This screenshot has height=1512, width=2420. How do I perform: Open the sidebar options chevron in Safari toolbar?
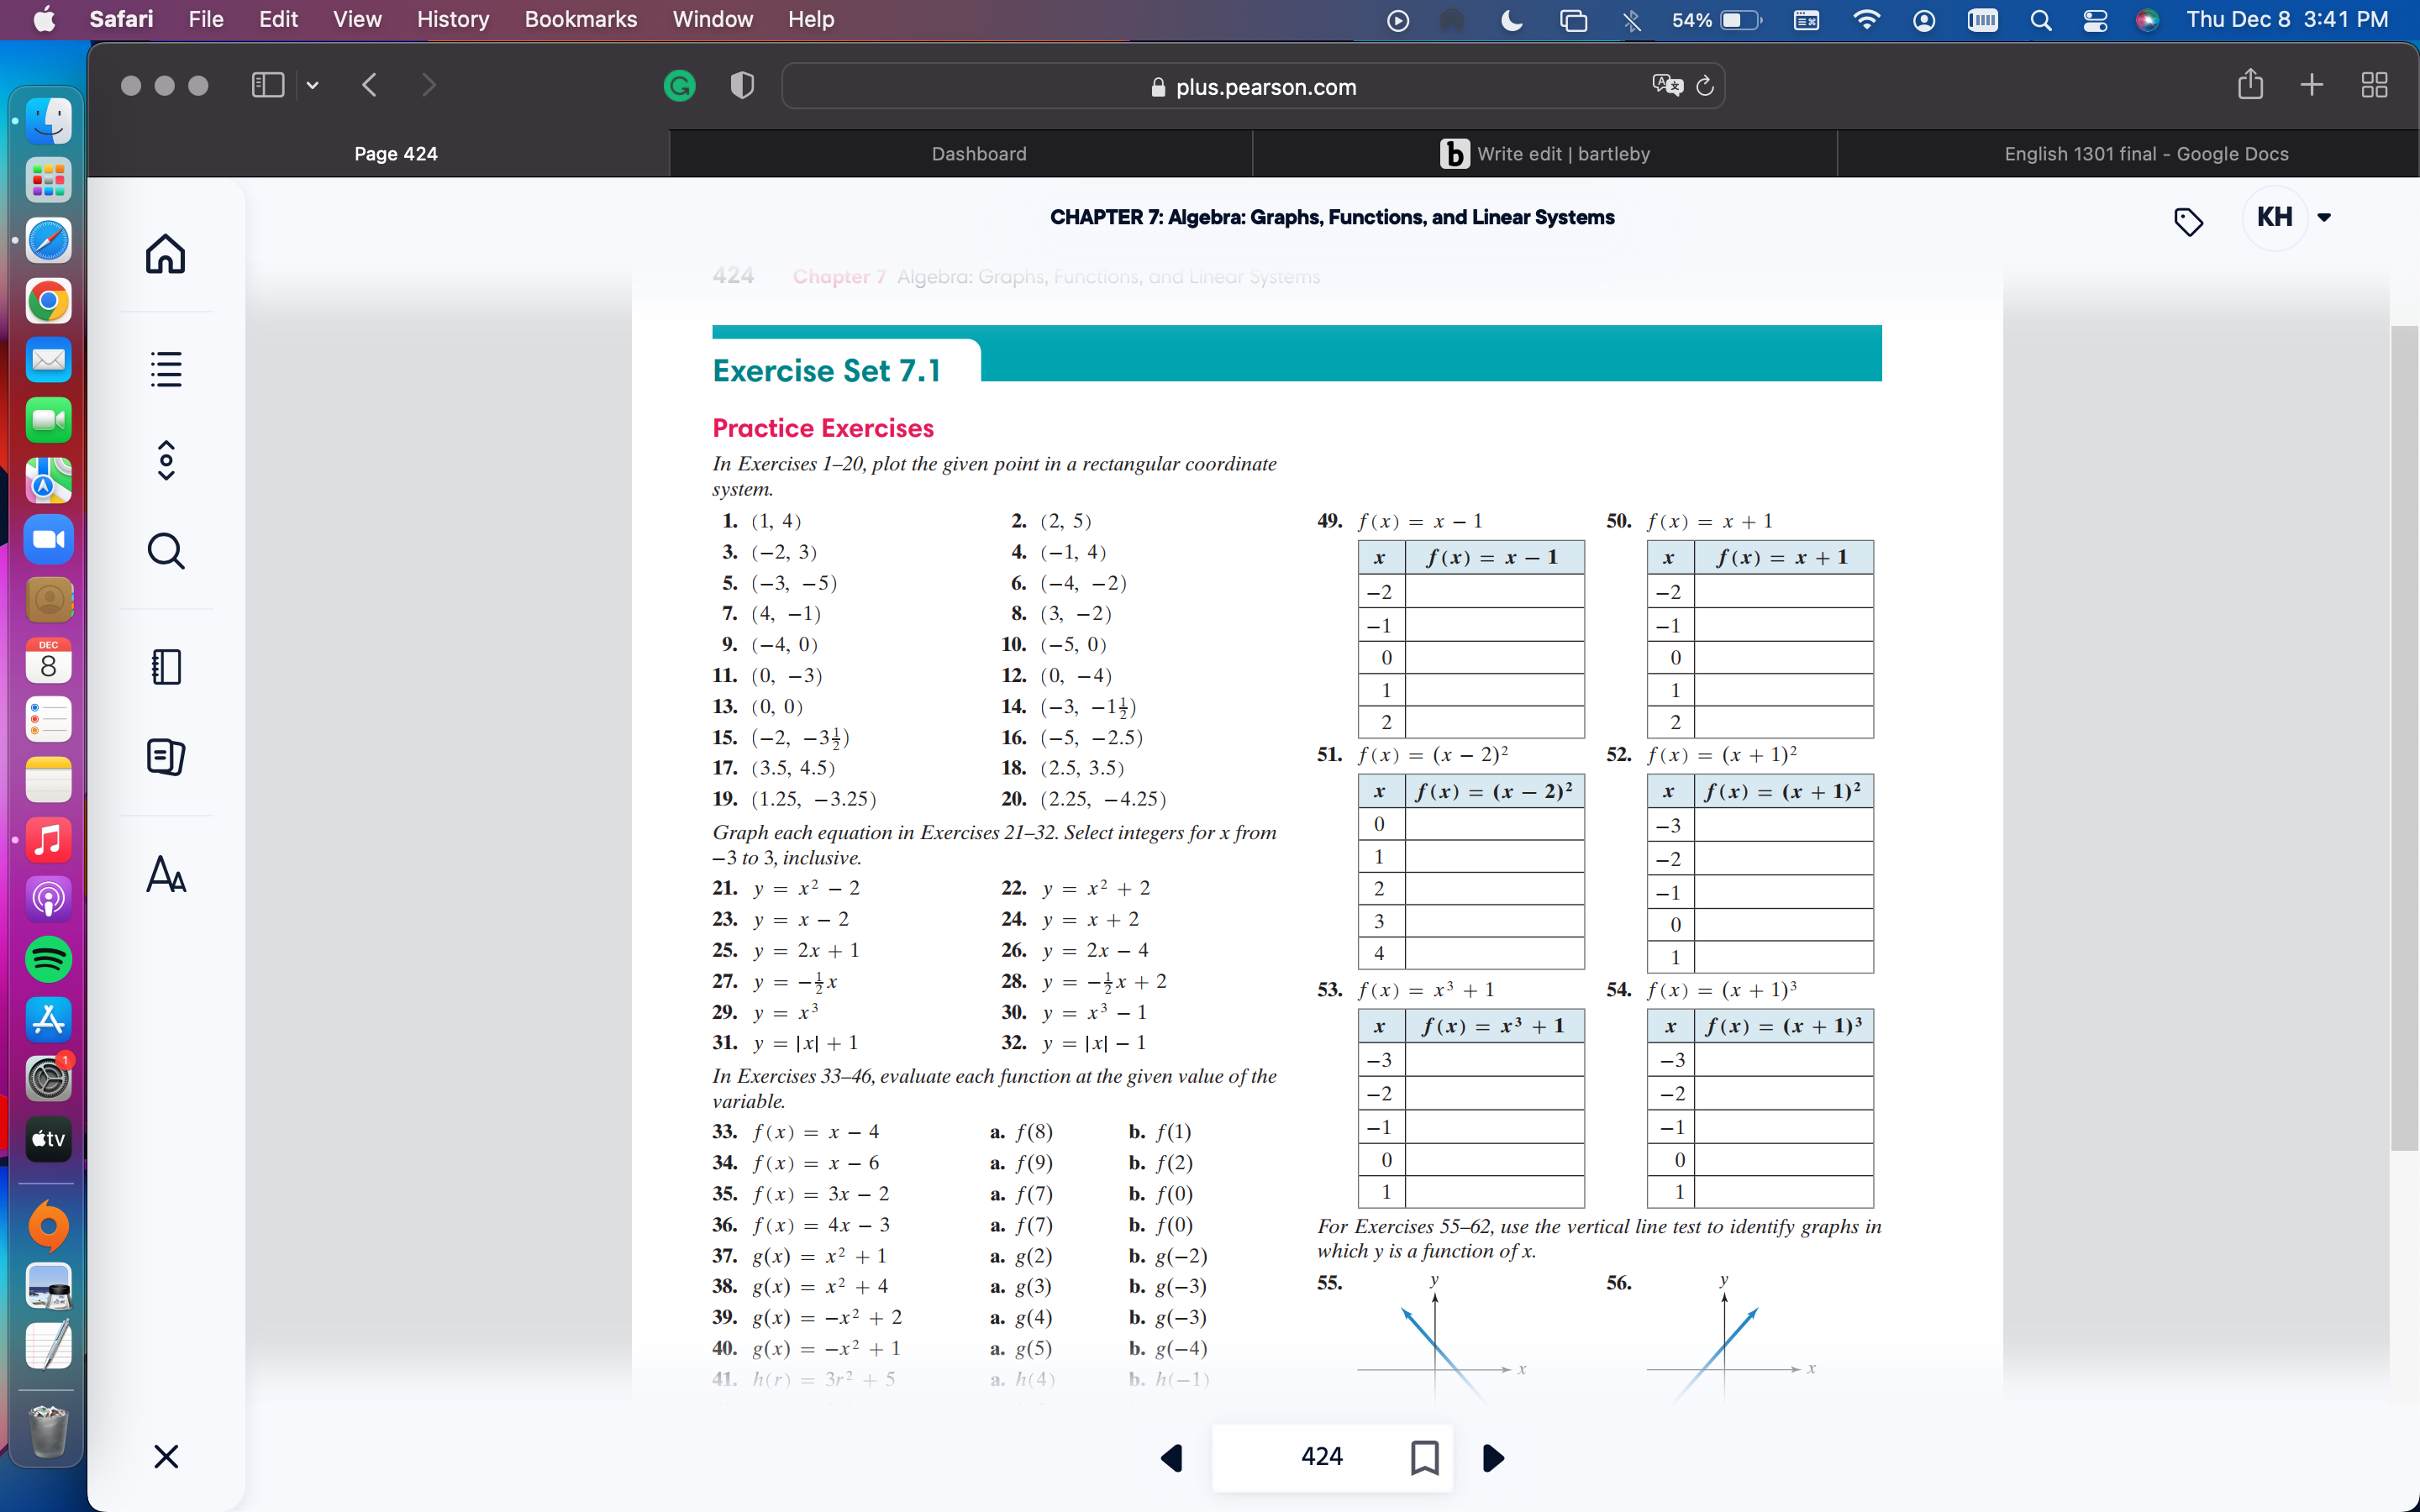click(x=313, y=85)
